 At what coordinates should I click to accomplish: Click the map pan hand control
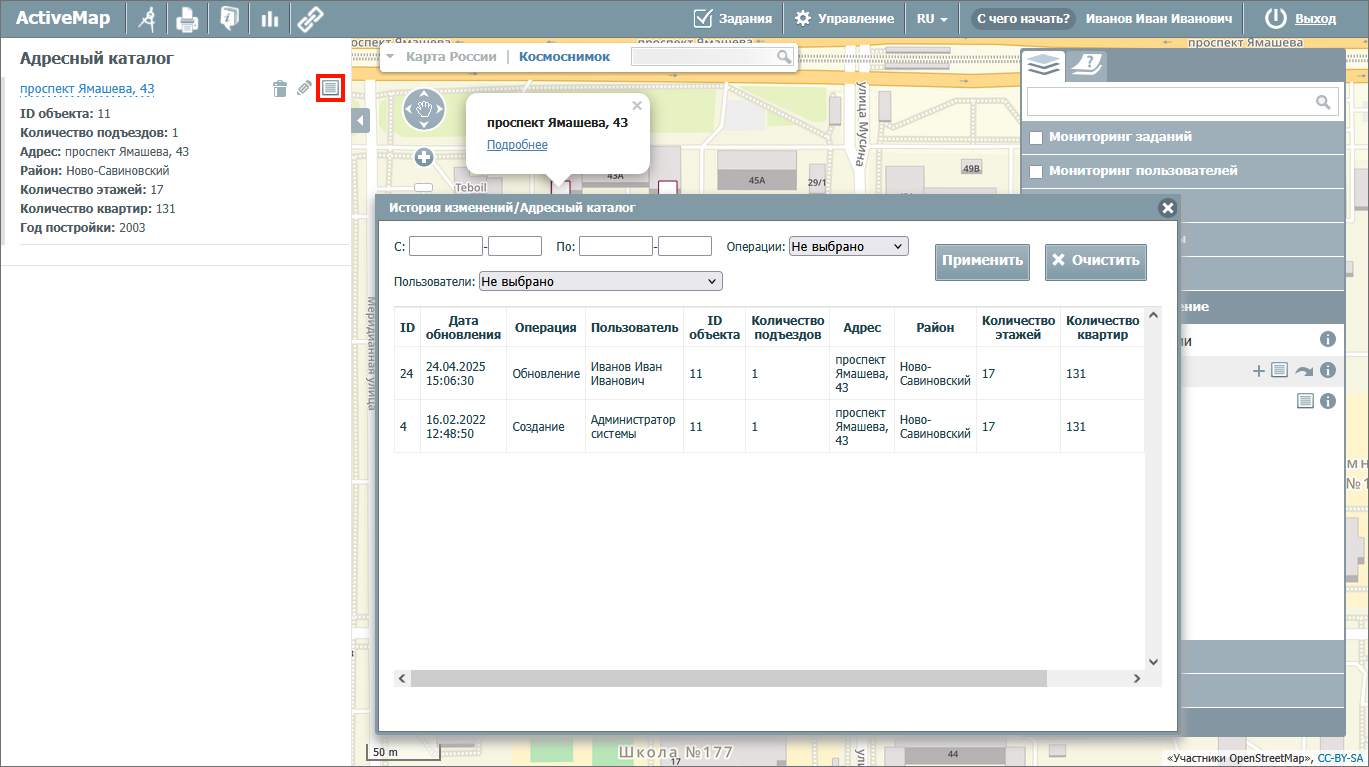(424, 109)
